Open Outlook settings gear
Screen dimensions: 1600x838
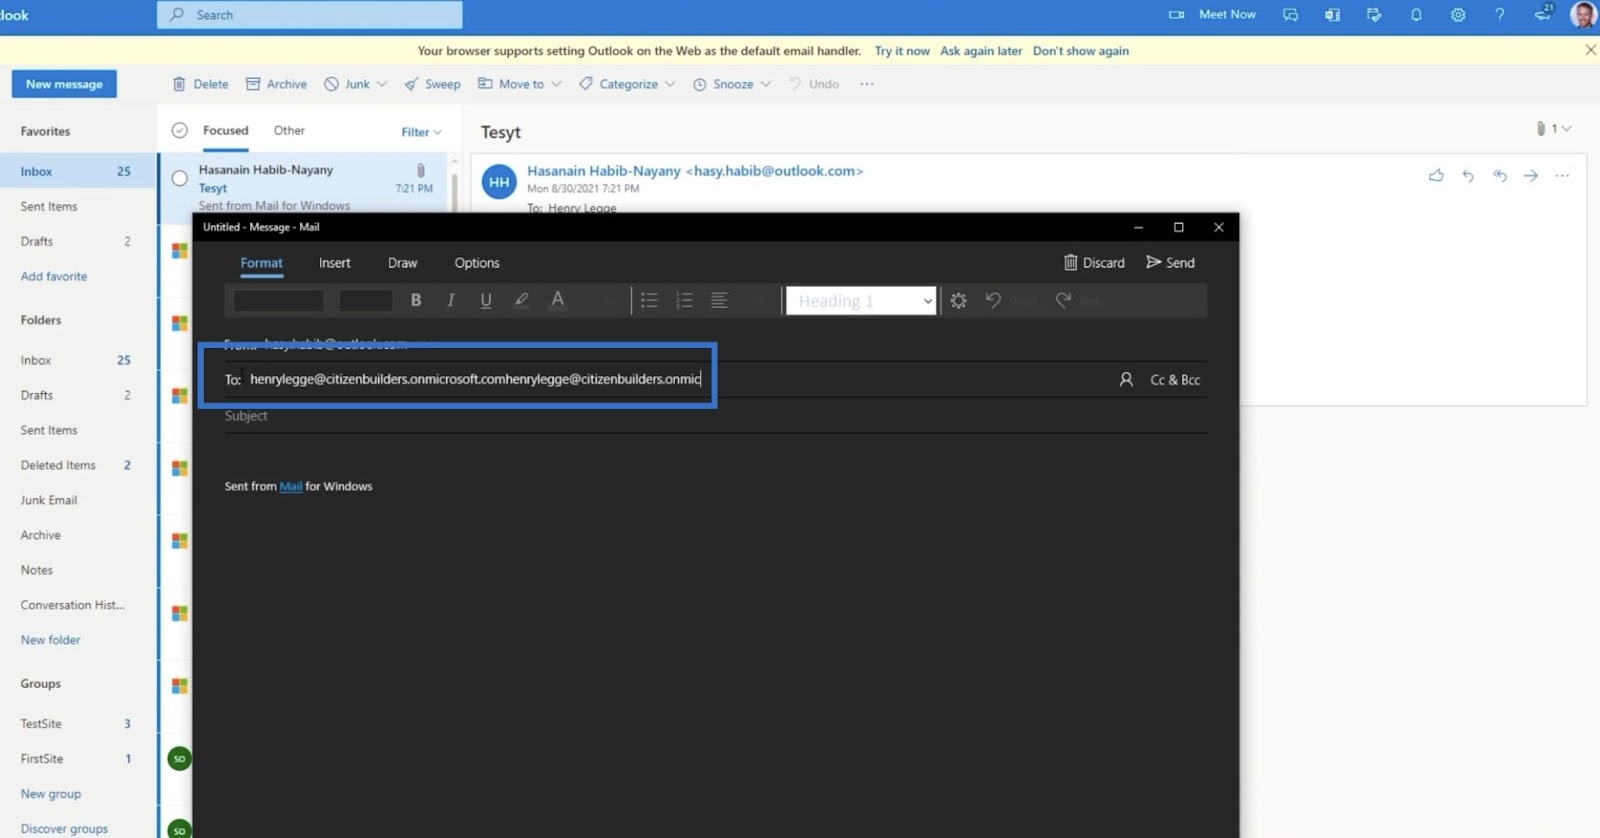(x=1458, y=15)
